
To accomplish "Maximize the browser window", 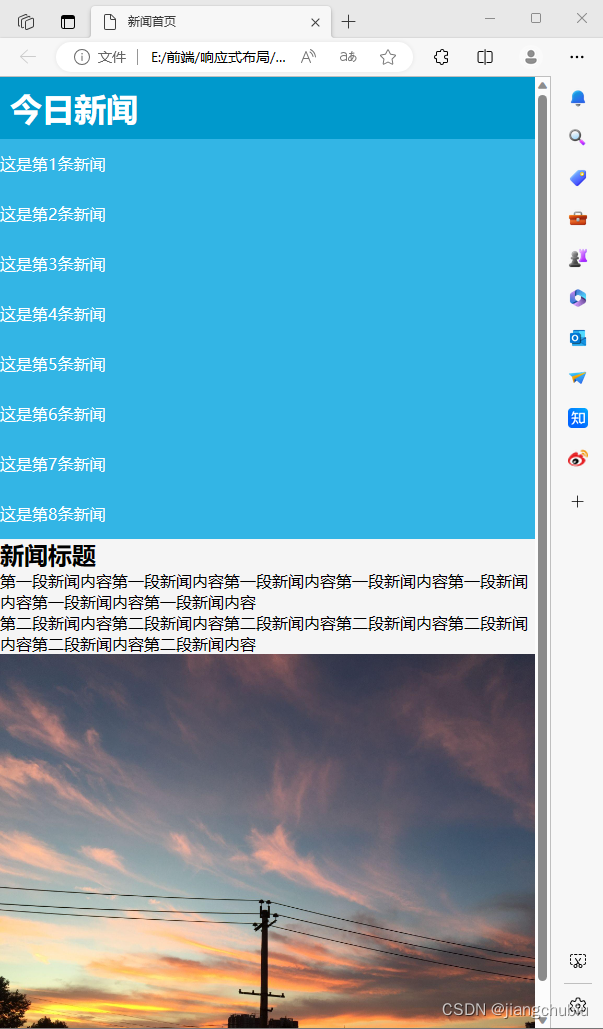I will coord(535,19).
